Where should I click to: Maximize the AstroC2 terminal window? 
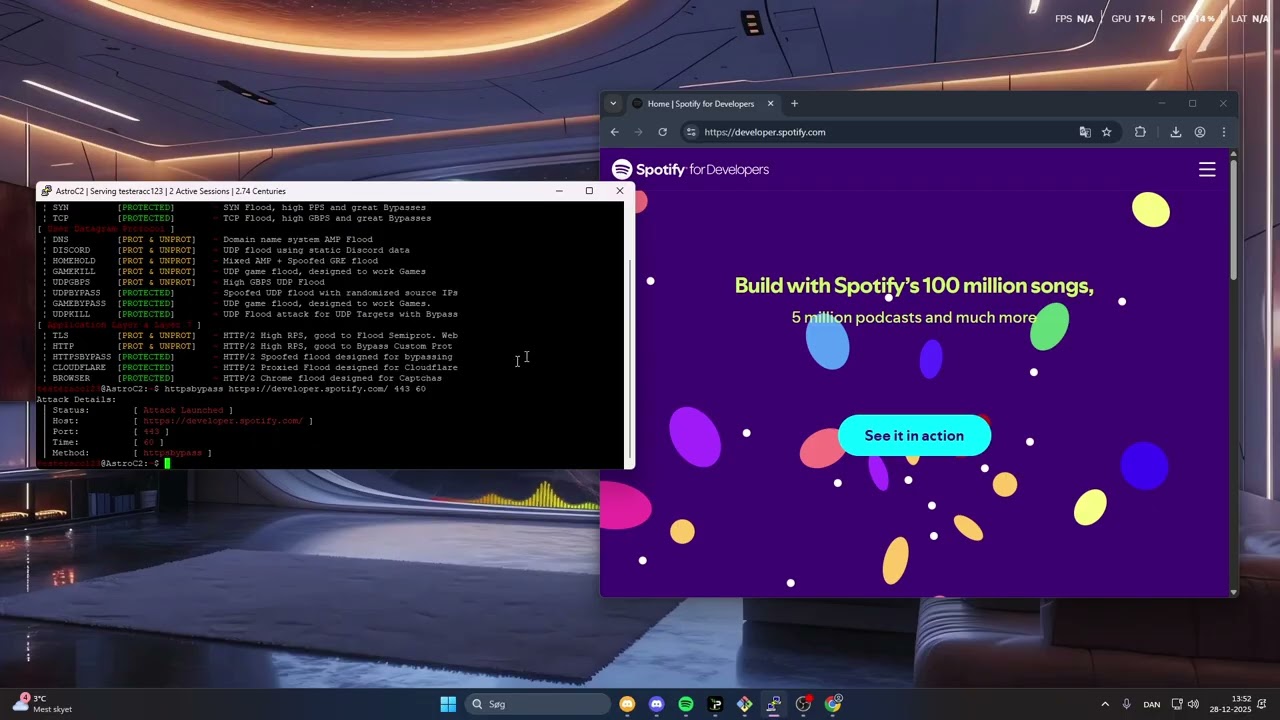(x=589, y=191)
